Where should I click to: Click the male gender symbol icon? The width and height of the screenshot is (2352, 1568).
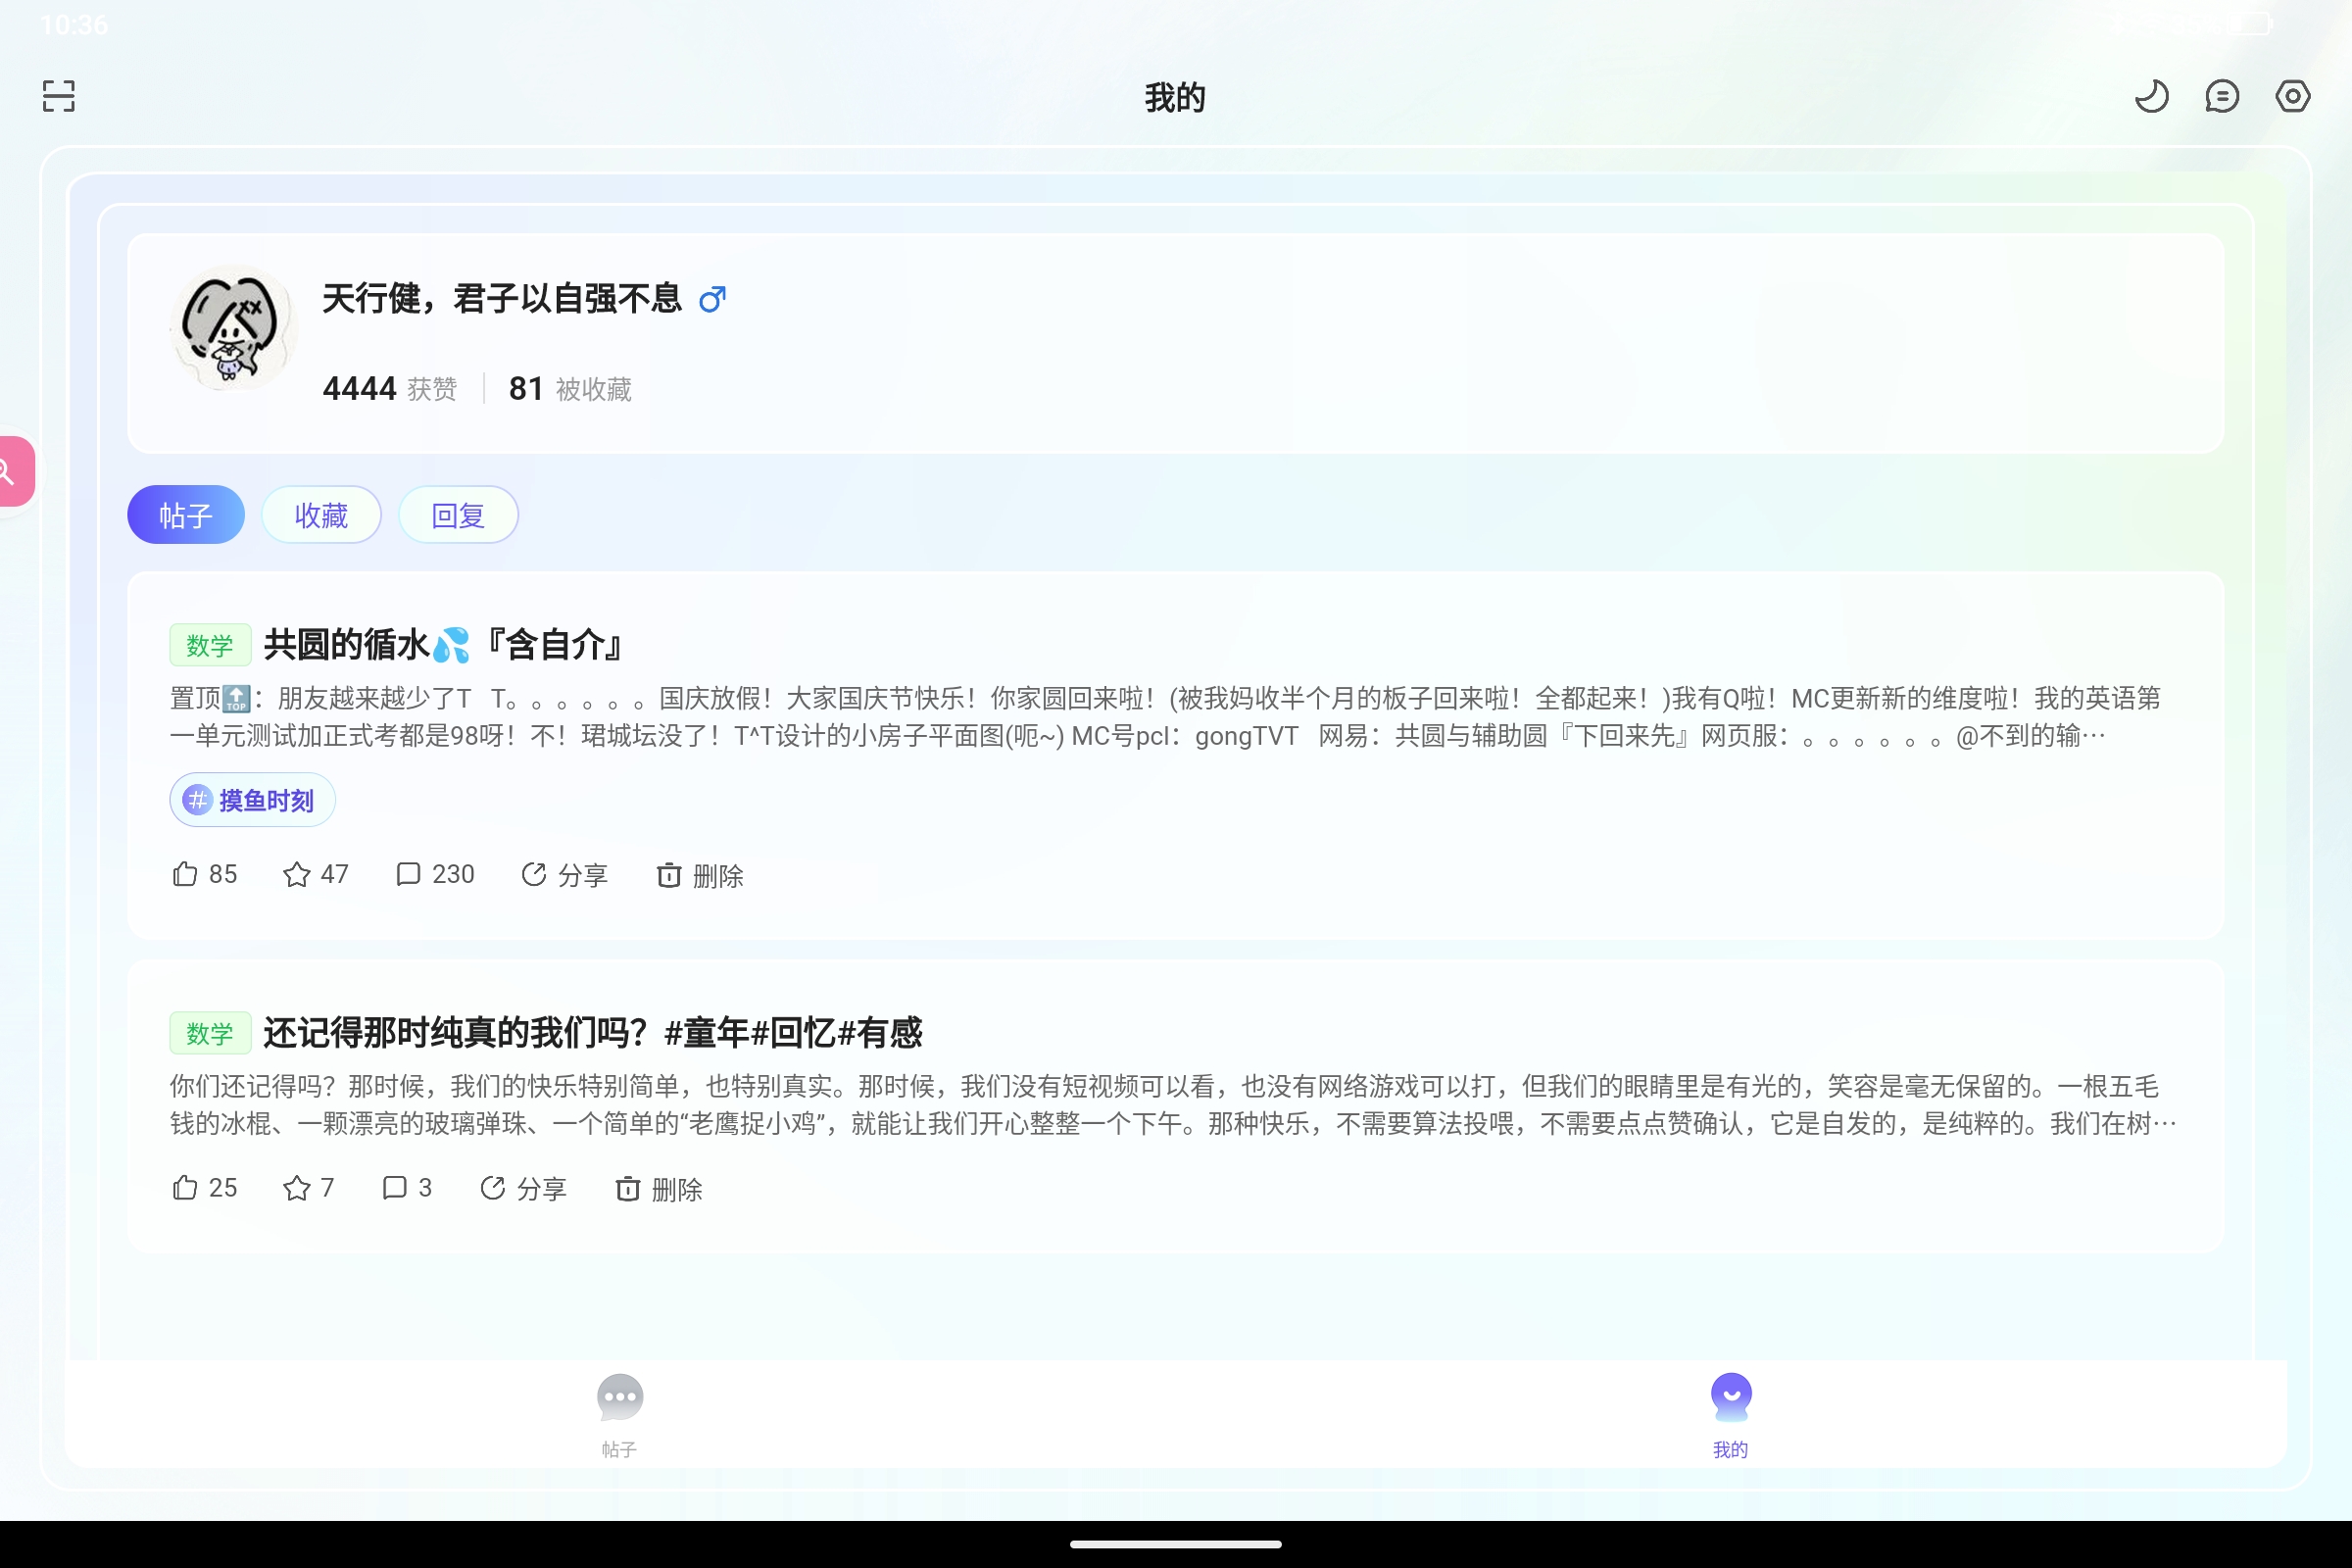point(712,299)
